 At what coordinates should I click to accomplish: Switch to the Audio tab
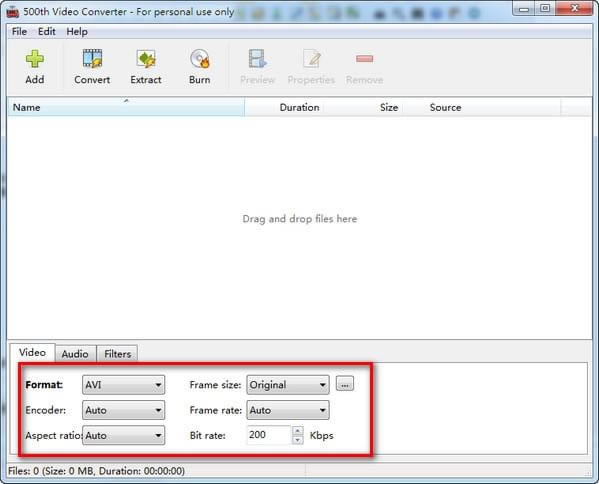pos(75,354)
